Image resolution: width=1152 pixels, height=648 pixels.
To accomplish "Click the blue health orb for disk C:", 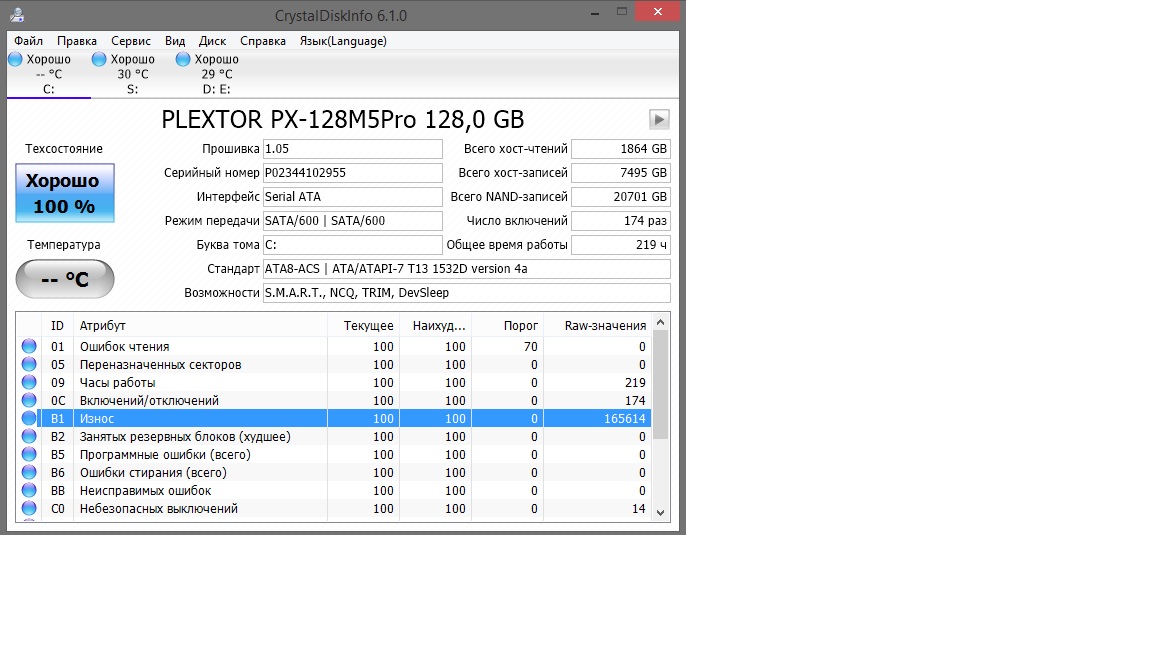I will (x=15, y=60).
